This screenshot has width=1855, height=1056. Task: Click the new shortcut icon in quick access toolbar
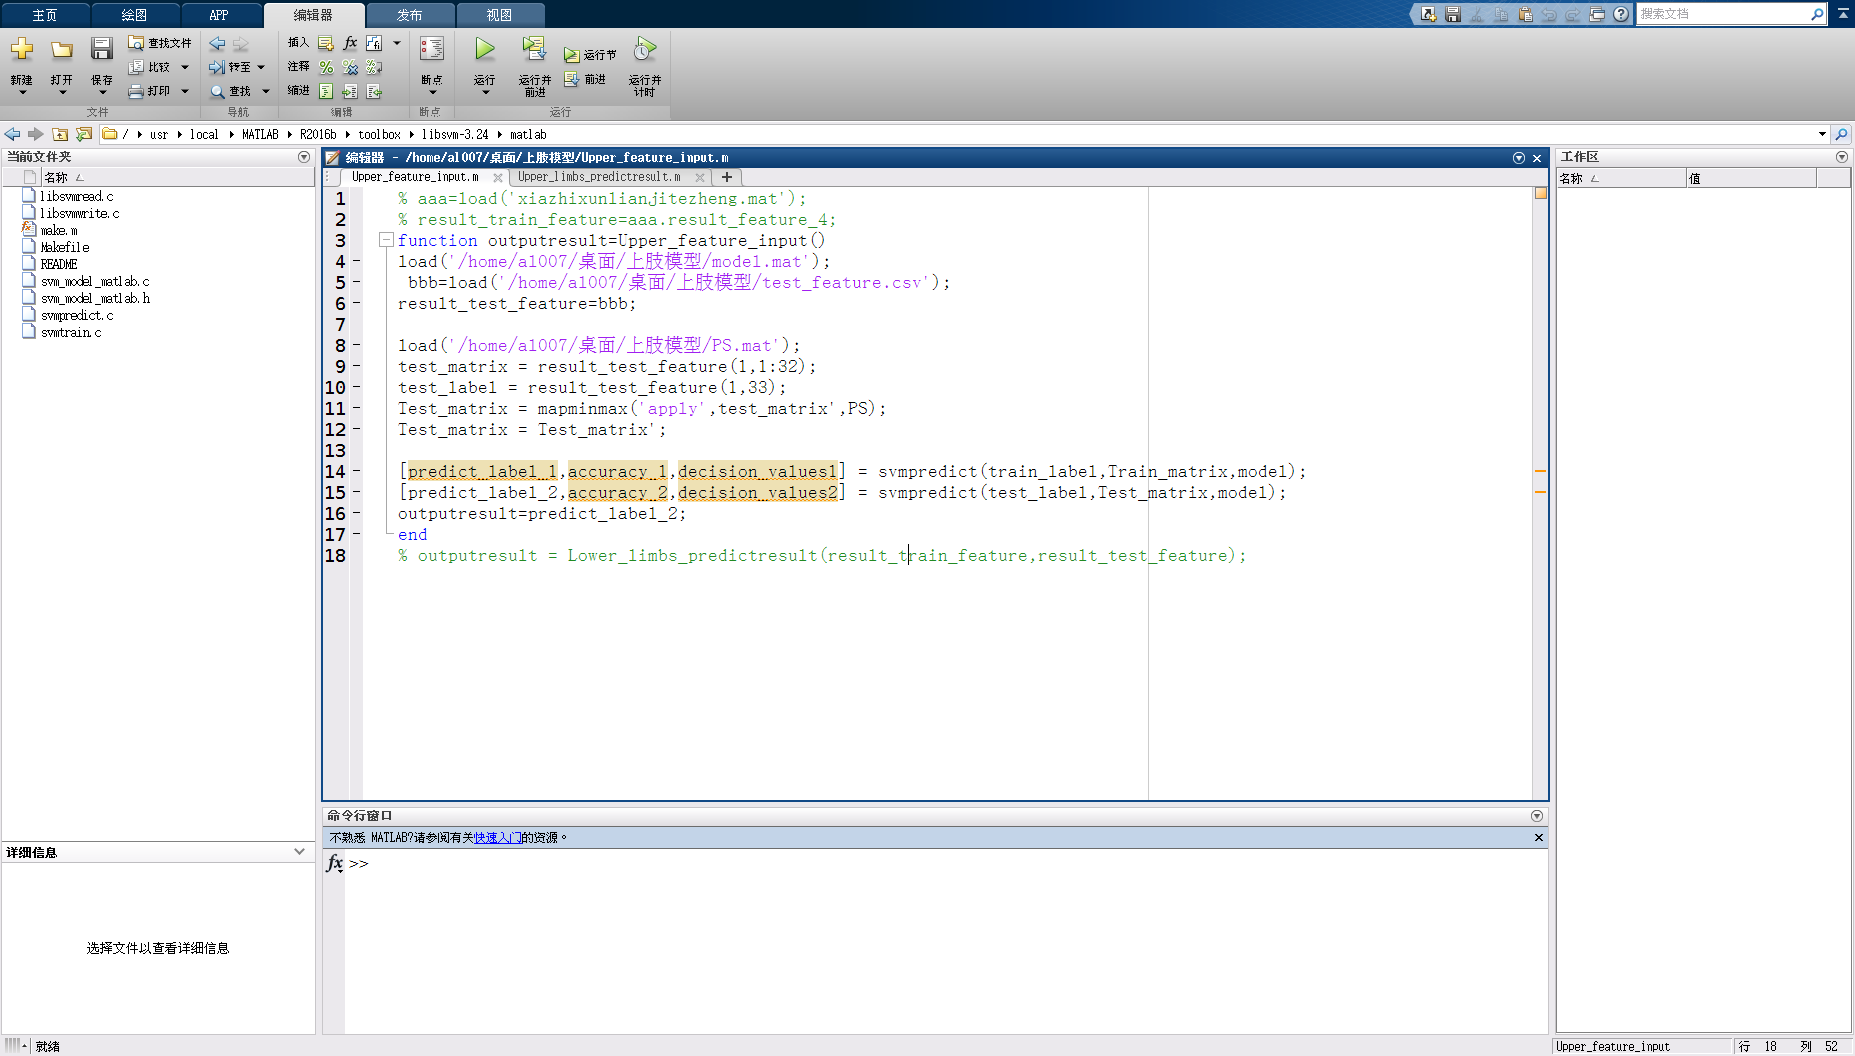pos(1429,14)
